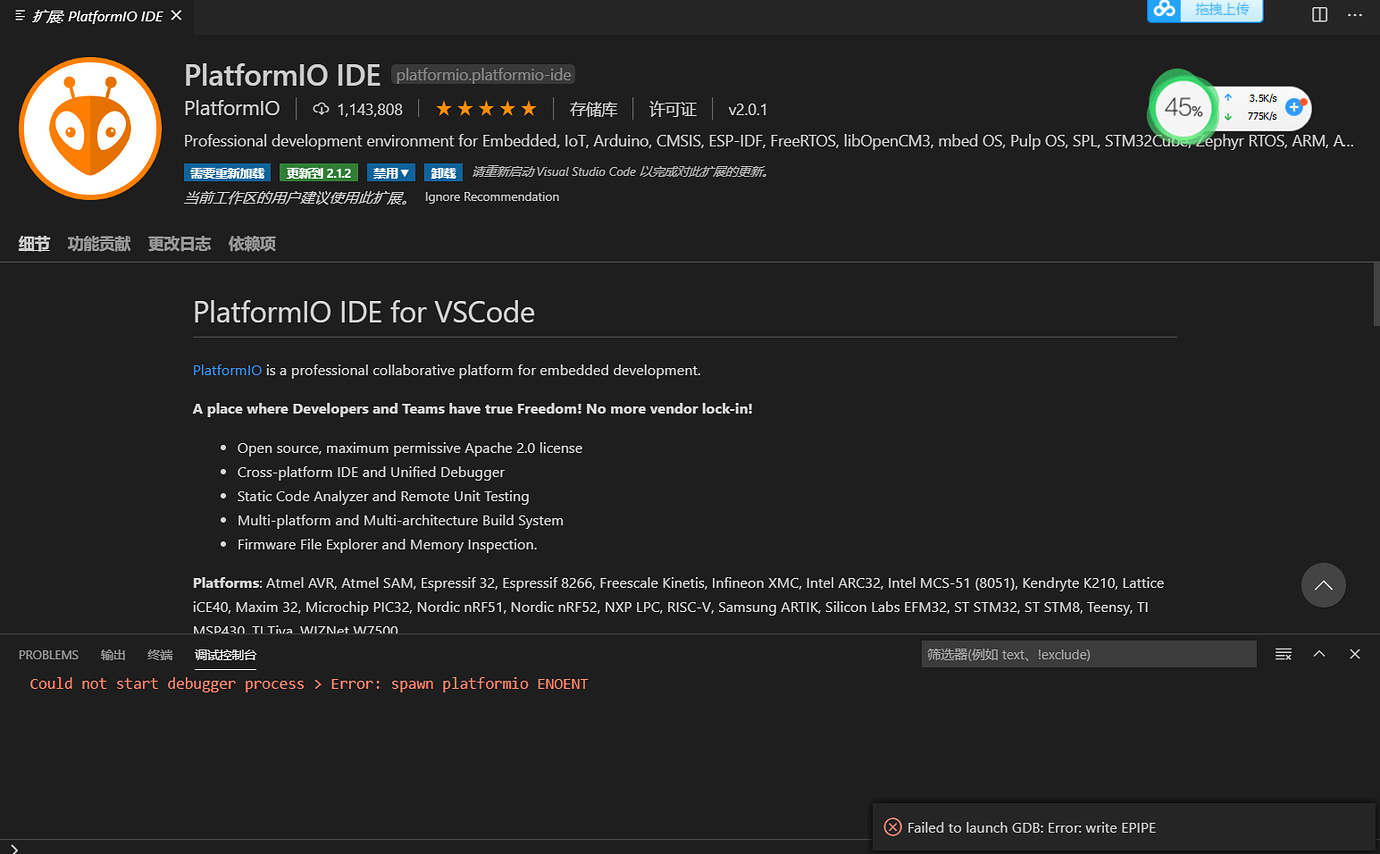Maximize the panel with the chevron-up icon
Image resolution: width=1380 pixels, height=854 pixels.
1319,654
